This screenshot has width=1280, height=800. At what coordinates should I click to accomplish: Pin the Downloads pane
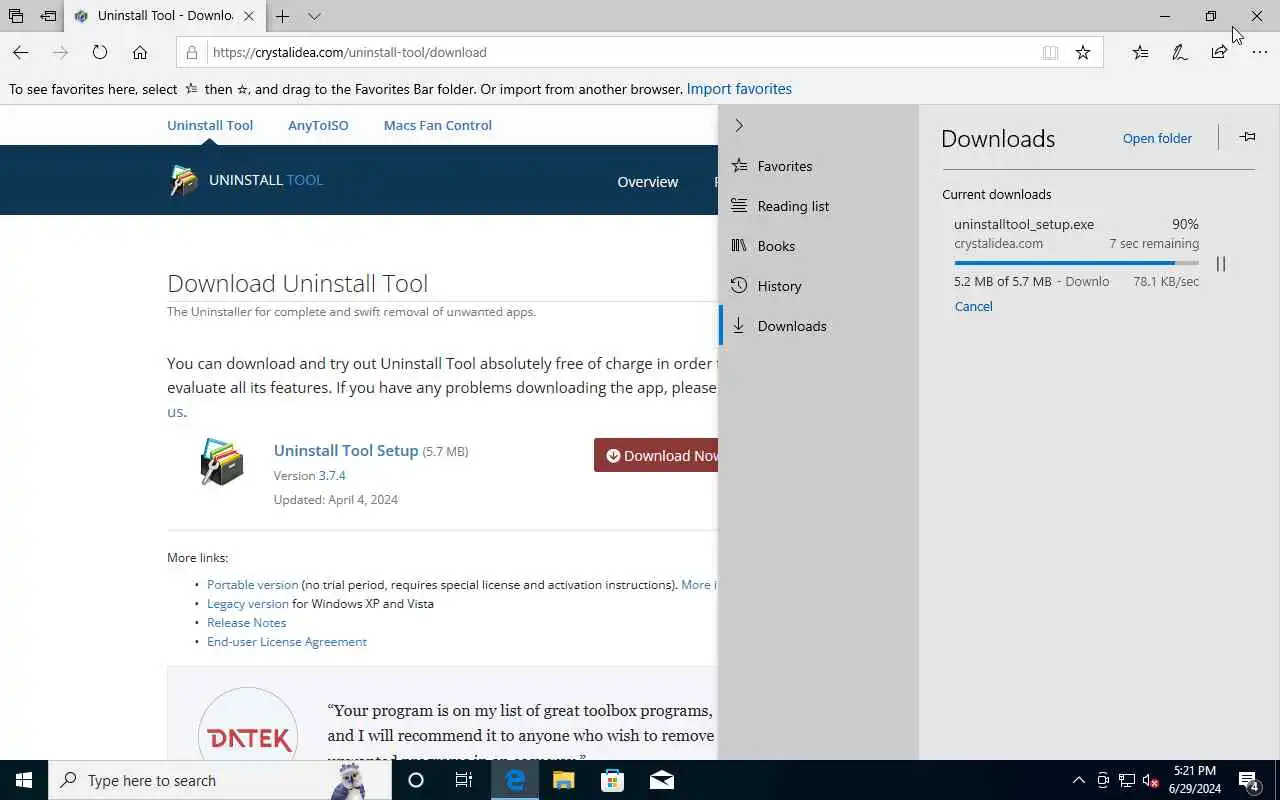(1247, 137)
